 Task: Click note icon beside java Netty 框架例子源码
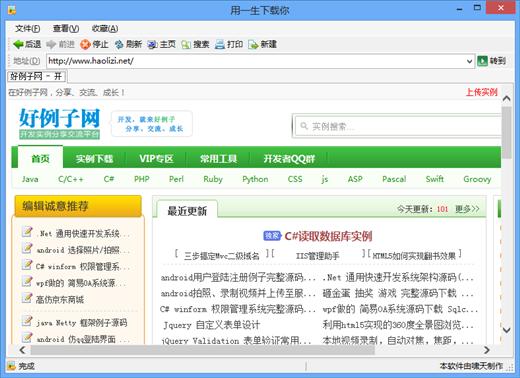tap(27, 321)
